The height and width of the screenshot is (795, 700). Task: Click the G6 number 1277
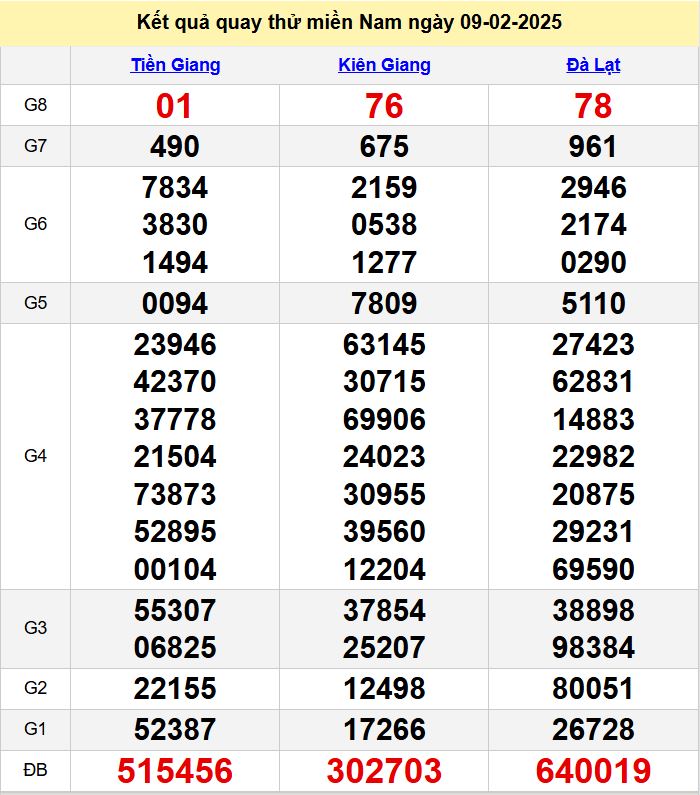[x=384, y=263]
